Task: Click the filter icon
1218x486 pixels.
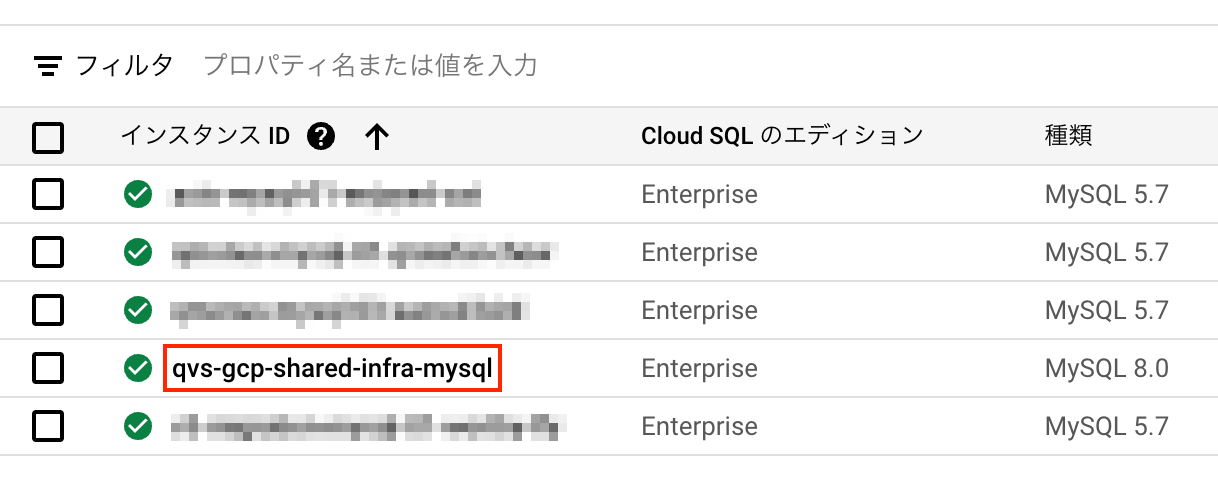Action: (47, 67)
